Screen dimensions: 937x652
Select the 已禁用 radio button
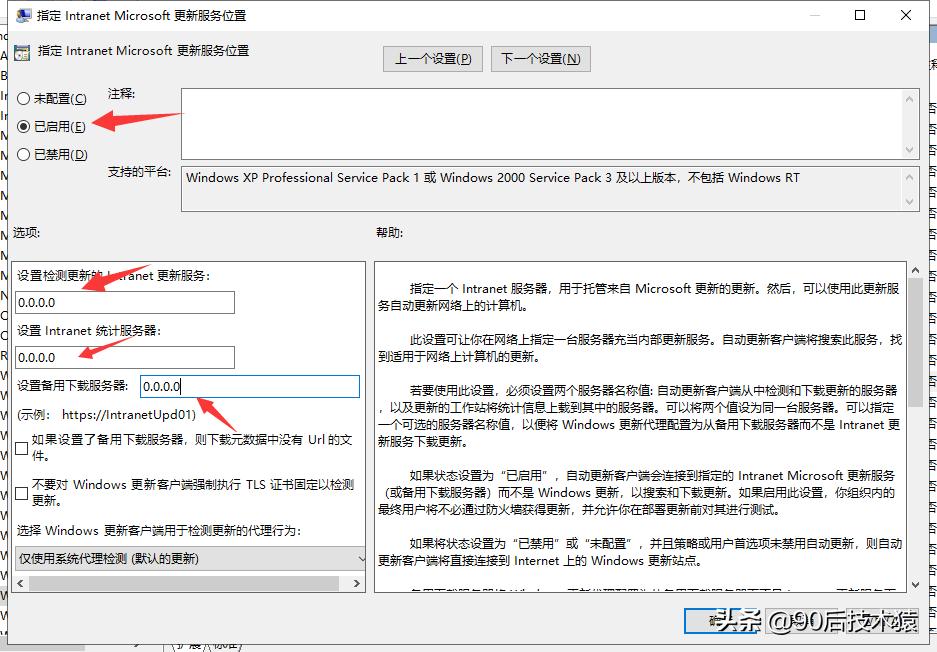[x=24, y=154]
